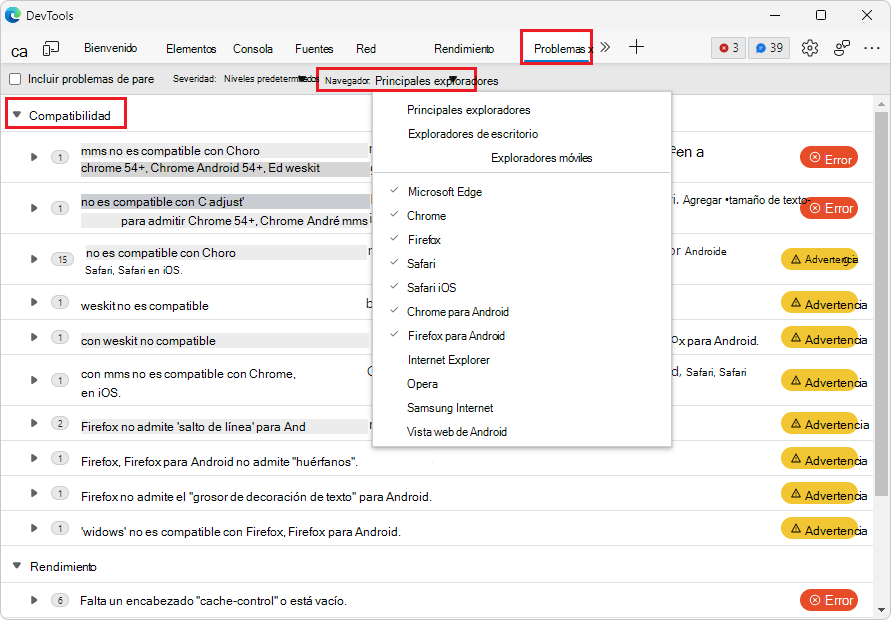891x620 pixels.
Task: Expand the 'huérfanos' Firefox issue
Action: click(34, 458)
